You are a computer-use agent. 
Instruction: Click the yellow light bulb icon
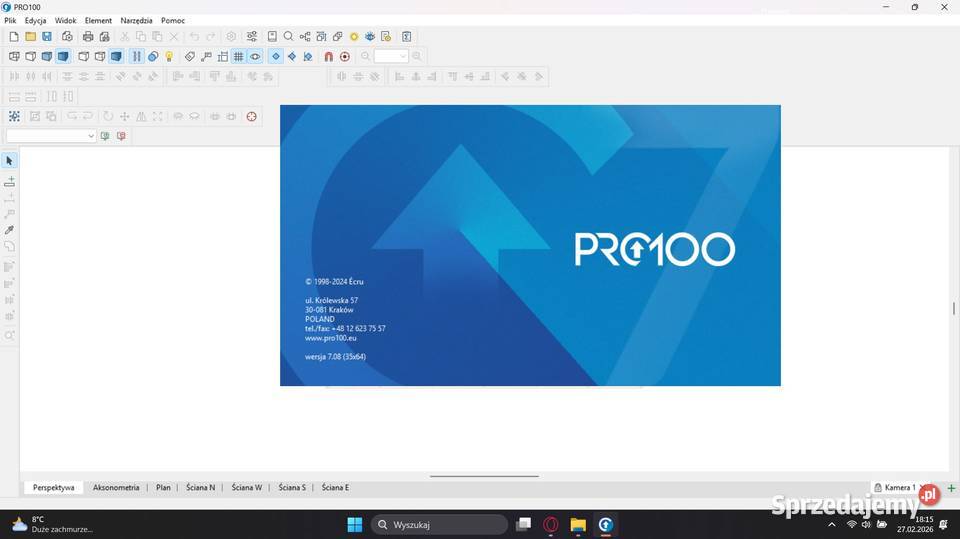click(x=169, y=56)
